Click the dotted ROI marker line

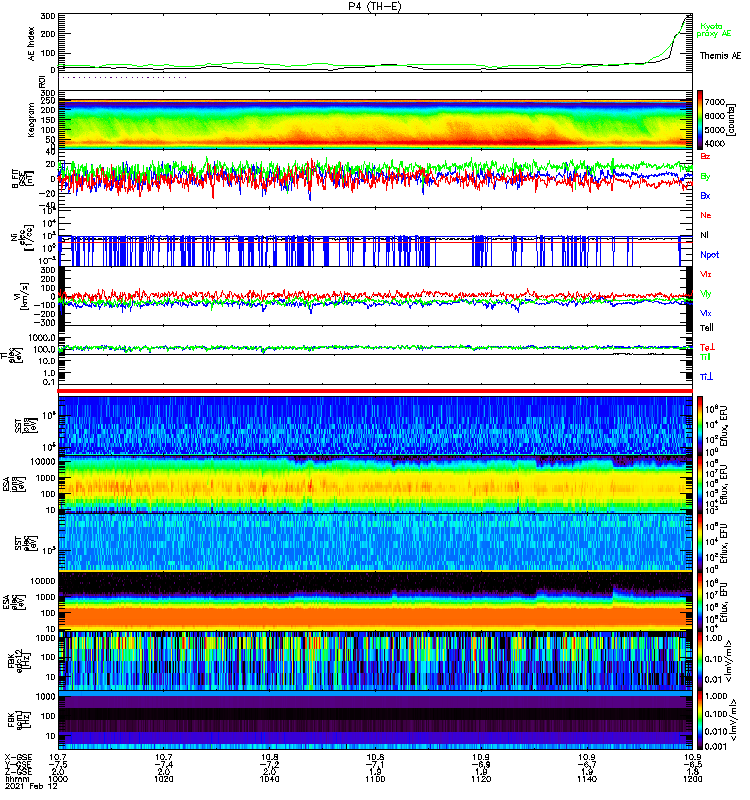click(123, 78)
